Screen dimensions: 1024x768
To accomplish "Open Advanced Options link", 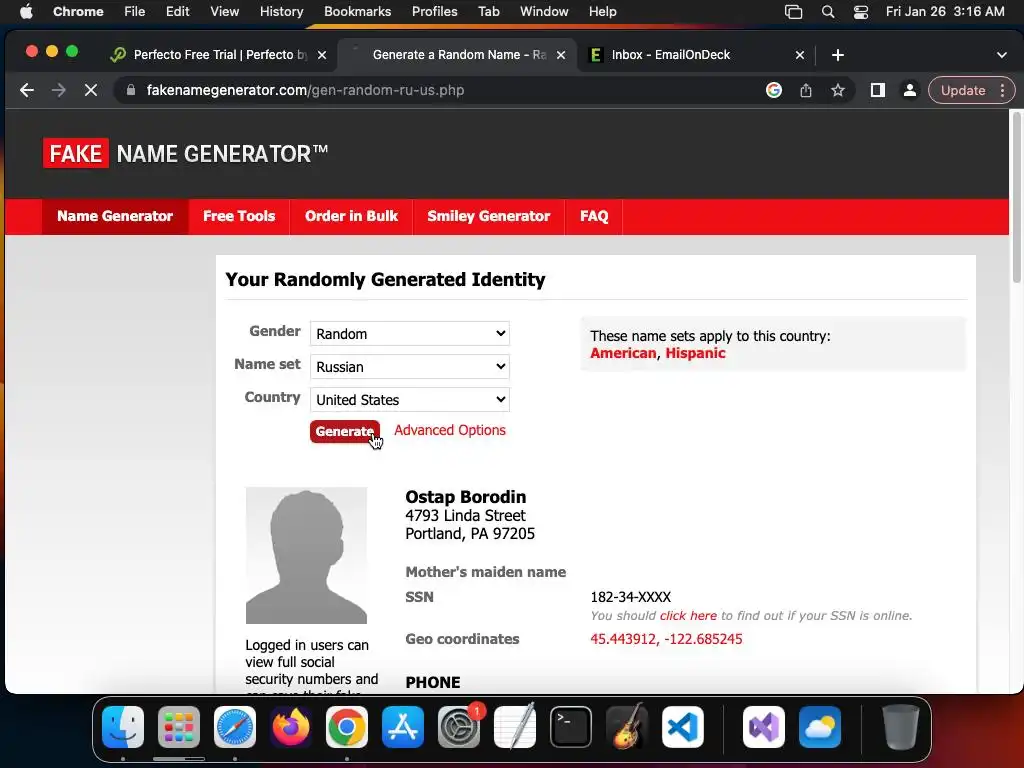I will (449, 430).
